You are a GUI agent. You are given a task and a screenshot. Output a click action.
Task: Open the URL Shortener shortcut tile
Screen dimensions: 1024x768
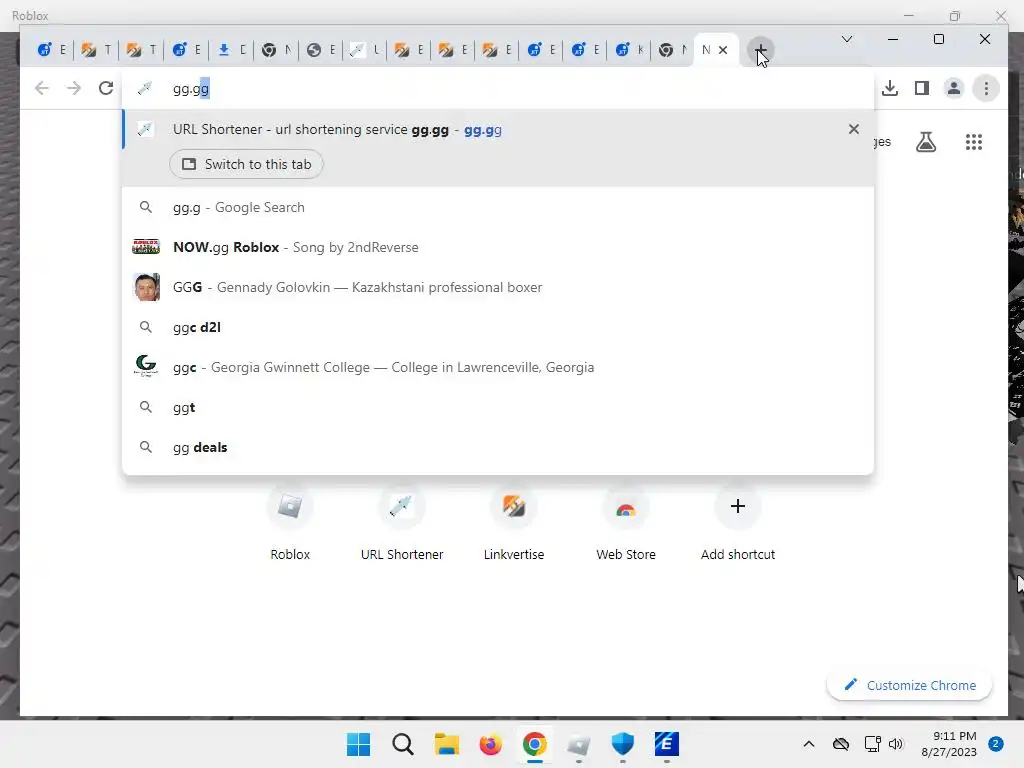pyautogui.click(x=402, y=524)
